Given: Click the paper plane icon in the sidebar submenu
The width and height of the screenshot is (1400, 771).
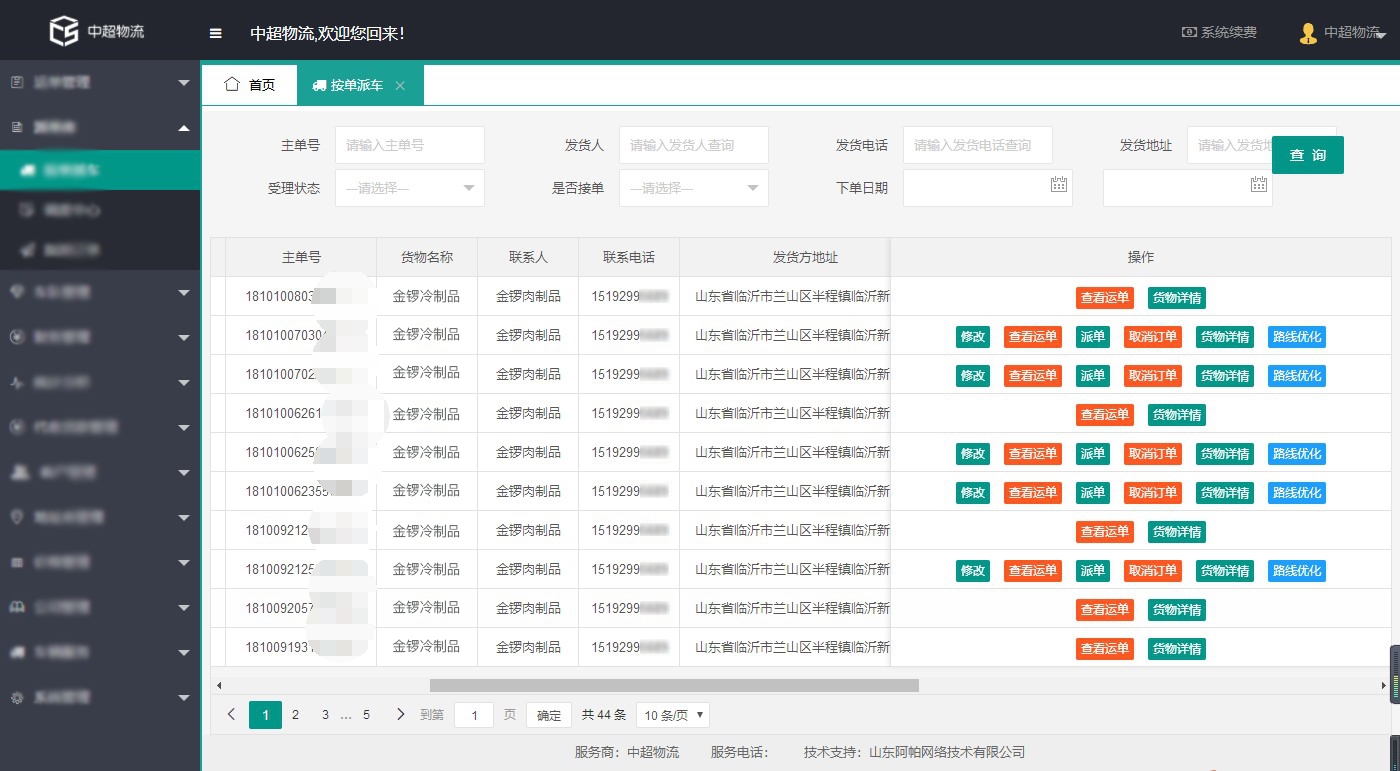Looking at the screenshot, I should point(27,249).
